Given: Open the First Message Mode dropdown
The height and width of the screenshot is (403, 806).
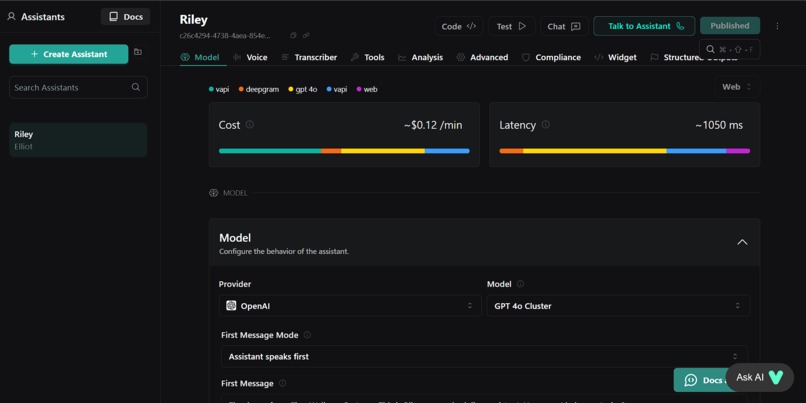Looking at the screenshot, I should [484, 356].
